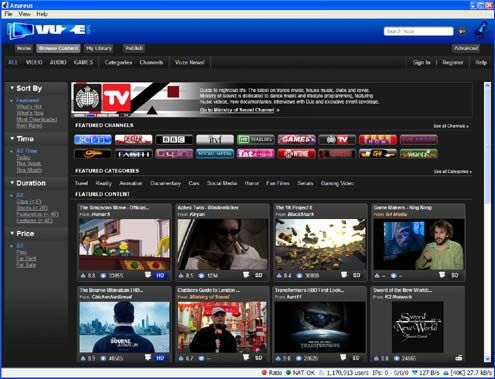Viewport: 495px width, 379px height.
Task: Click the See all Channels link
Action: point(451,126)
